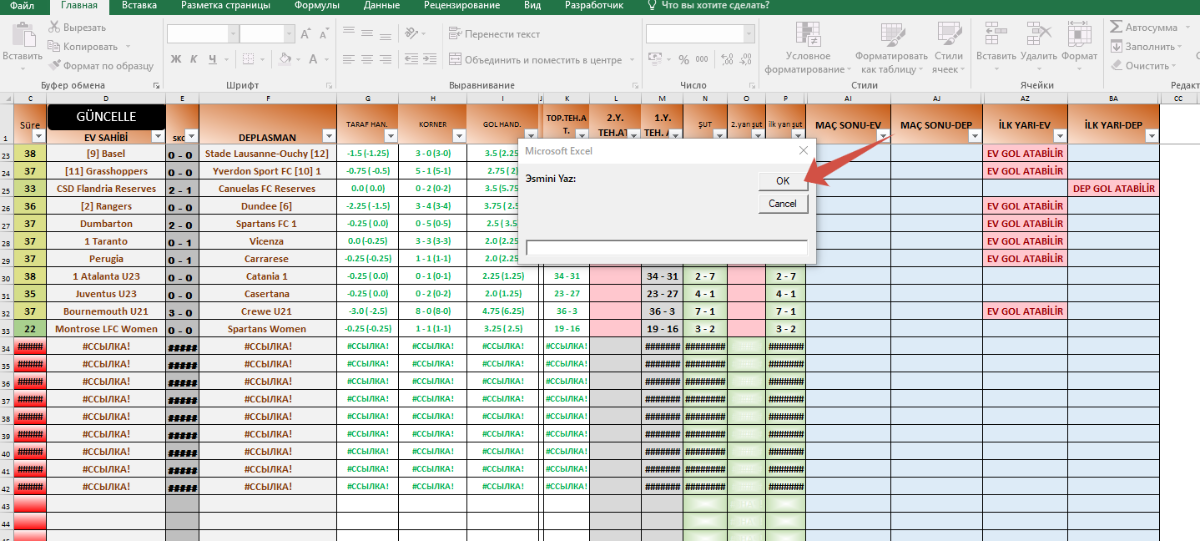Image resolution: width=1200 pixels, height=541 pixels.
Task: Click the fill color paint bucket
Action: 283,59
